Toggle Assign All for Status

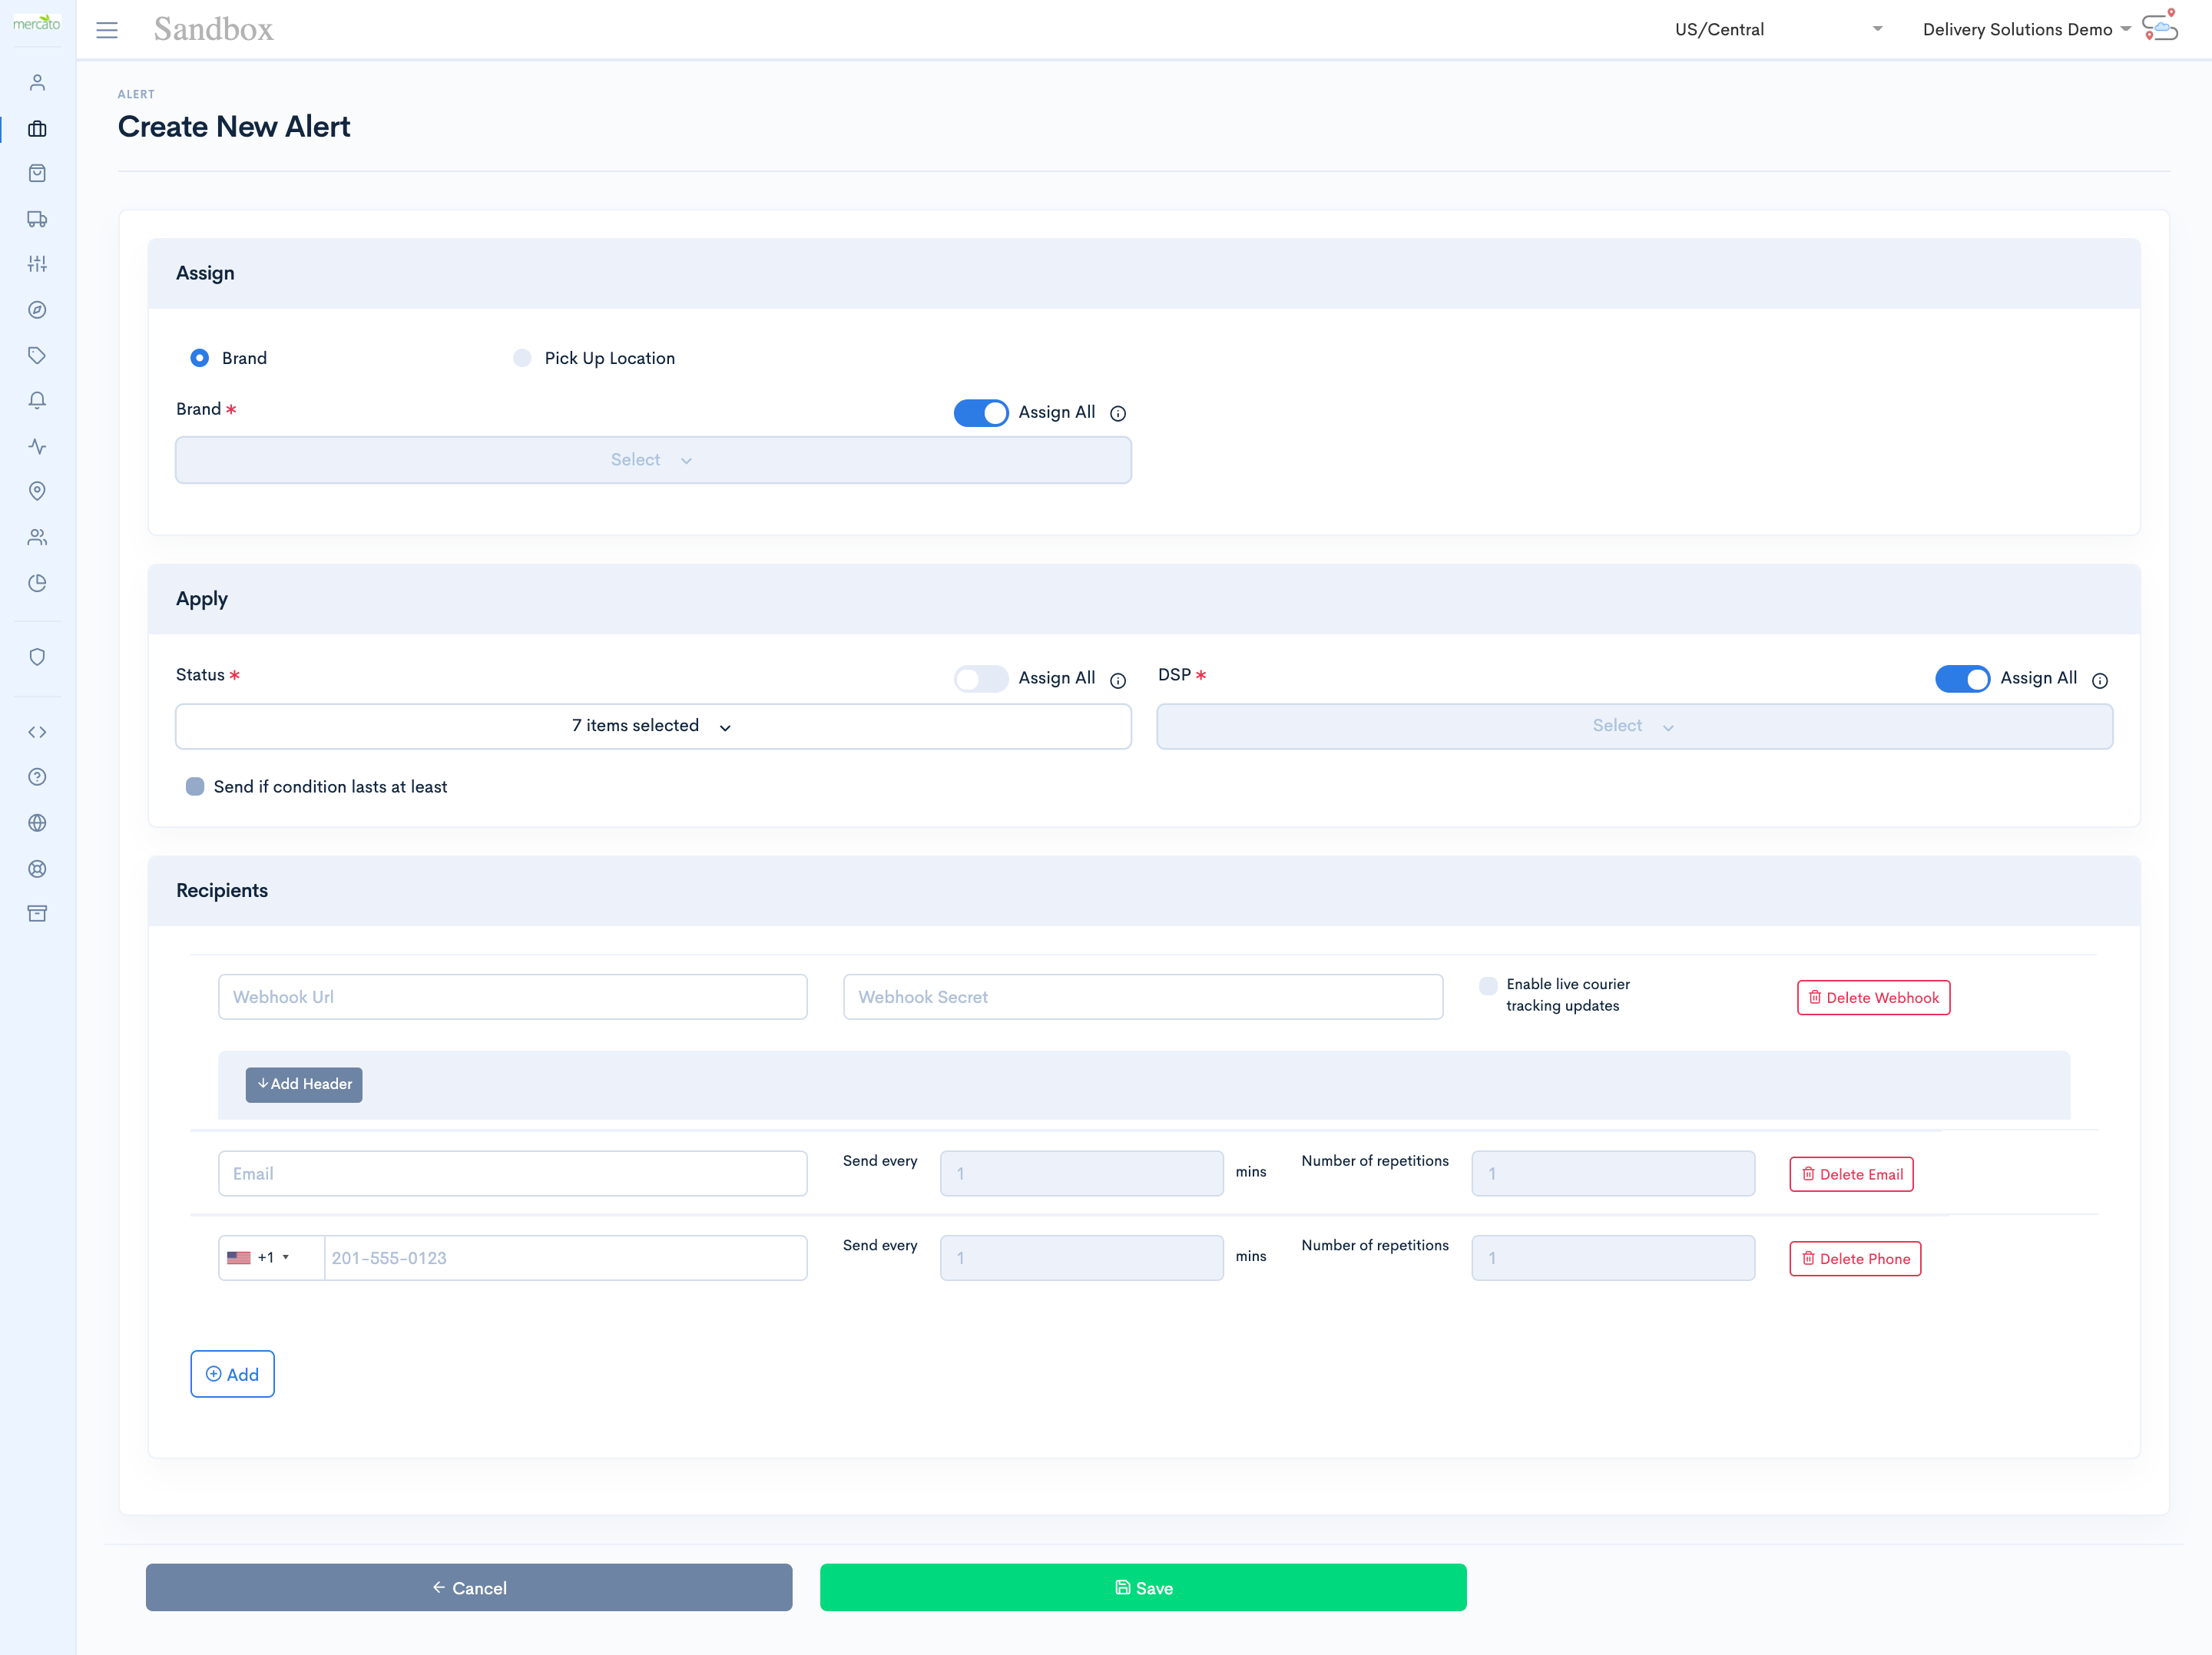coord(981,679)
